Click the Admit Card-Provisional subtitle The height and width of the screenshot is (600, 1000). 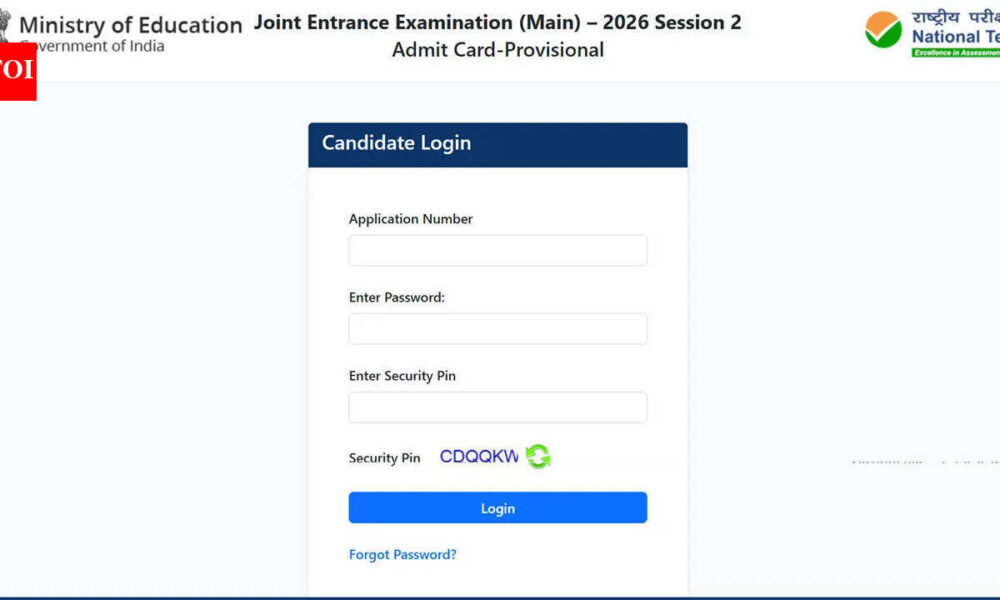pyautogui.click(x=497, y=50)
